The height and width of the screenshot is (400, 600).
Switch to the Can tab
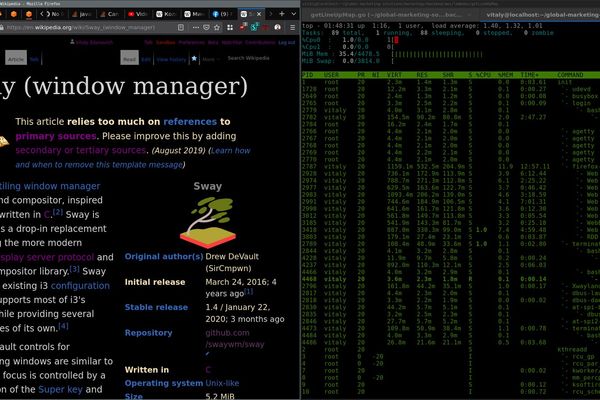[109, 14]
